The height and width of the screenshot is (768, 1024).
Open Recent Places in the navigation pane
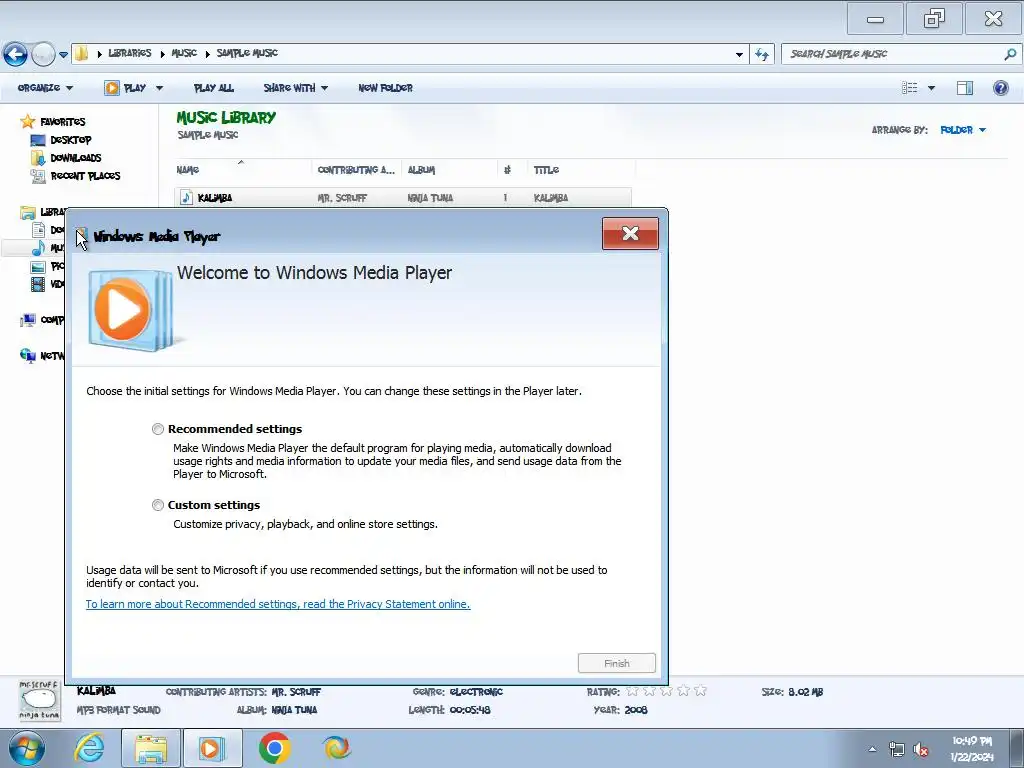85,176
